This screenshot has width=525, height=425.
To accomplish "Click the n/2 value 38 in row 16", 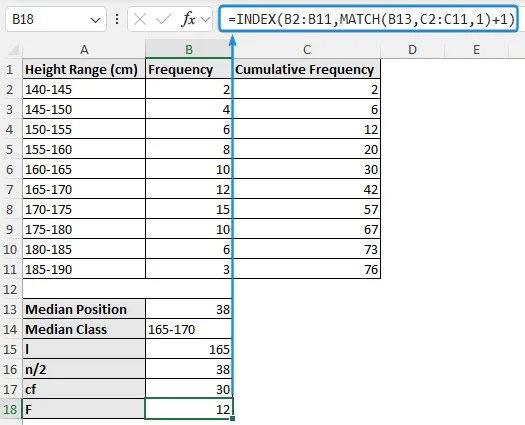I will 189,369.
